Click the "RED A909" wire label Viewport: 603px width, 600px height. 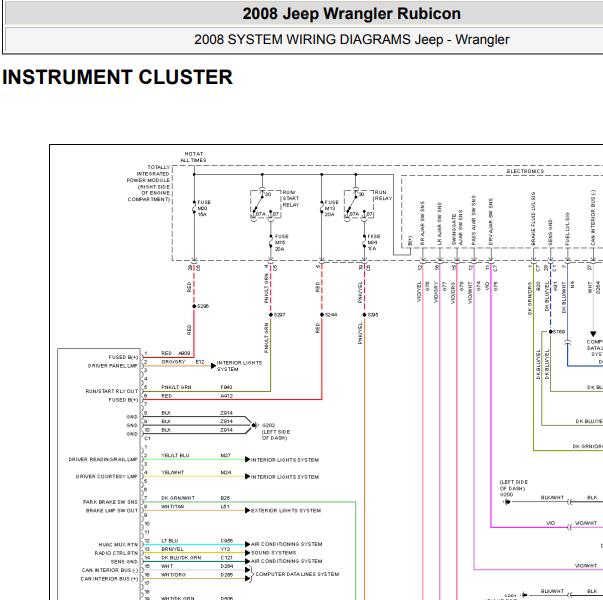(x=175, y=353)
